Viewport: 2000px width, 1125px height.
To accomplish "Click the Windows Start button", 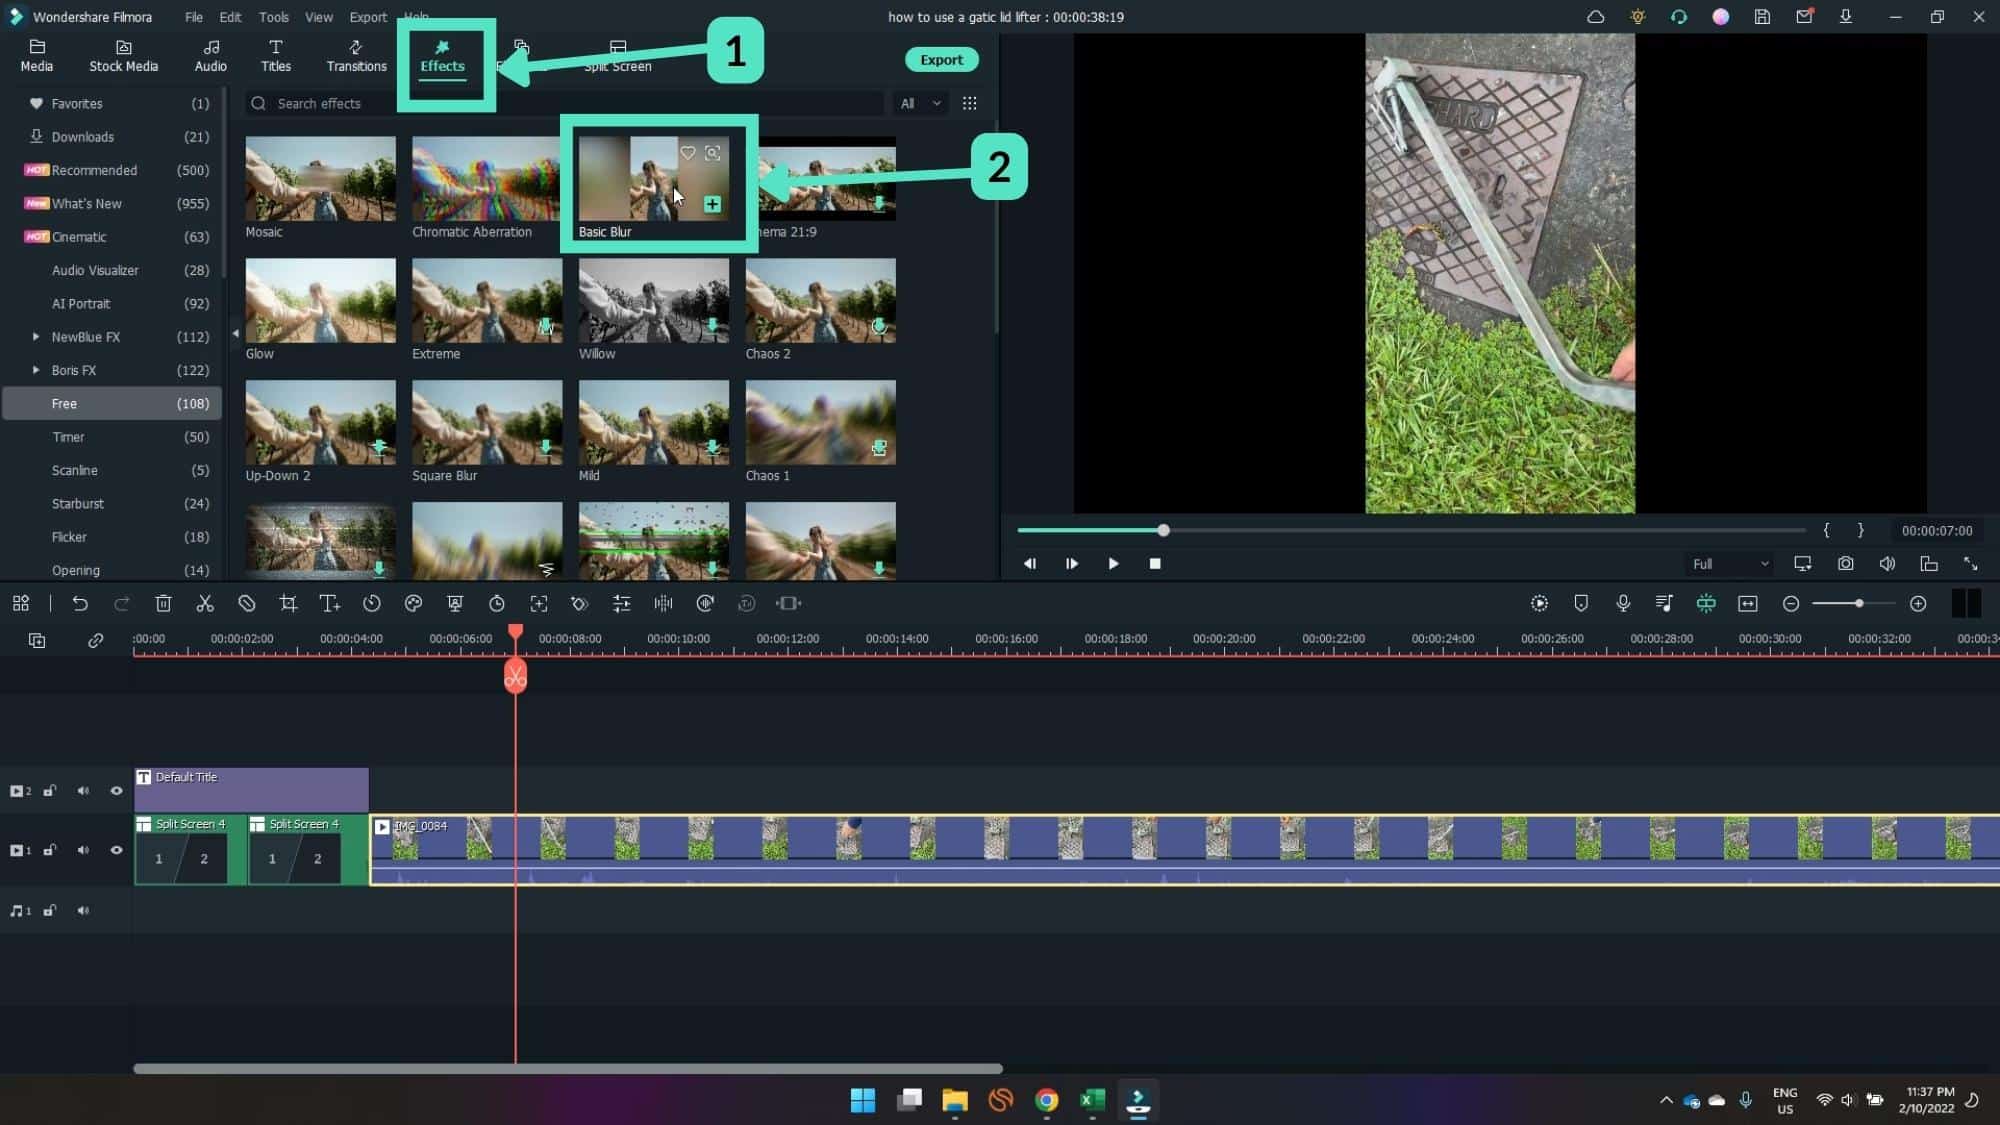I will tap(862, 1100).
